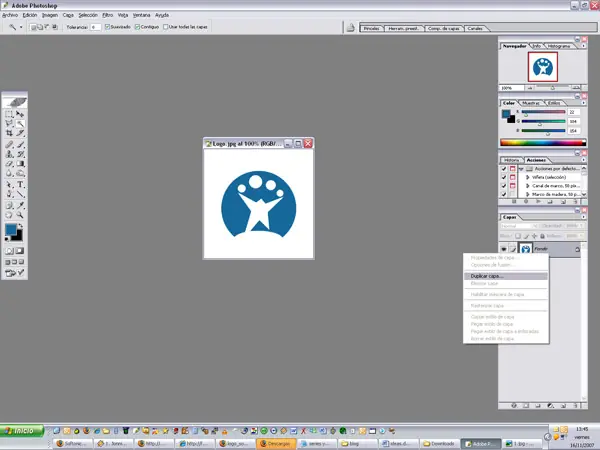Open the Filtro menu
The width and height of the screenshot is (600, 450).
[x=108, y=15]
